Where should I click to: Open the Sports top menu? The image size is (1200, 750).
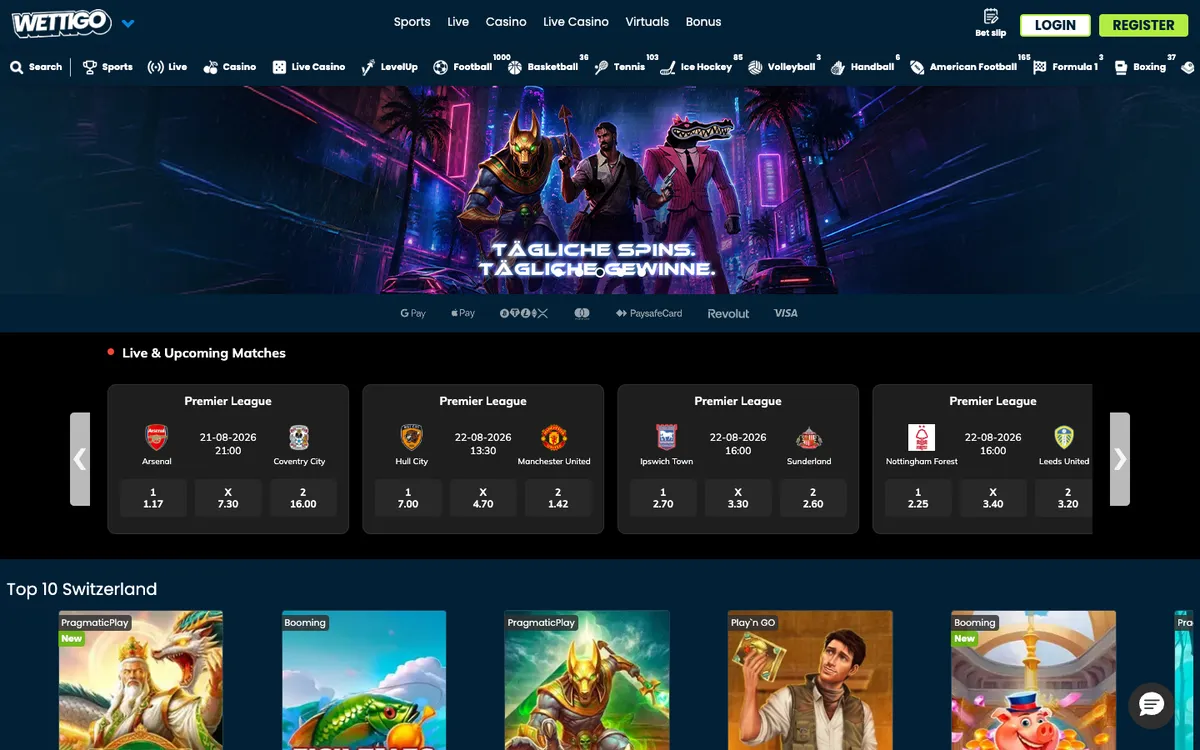(412, 22)
